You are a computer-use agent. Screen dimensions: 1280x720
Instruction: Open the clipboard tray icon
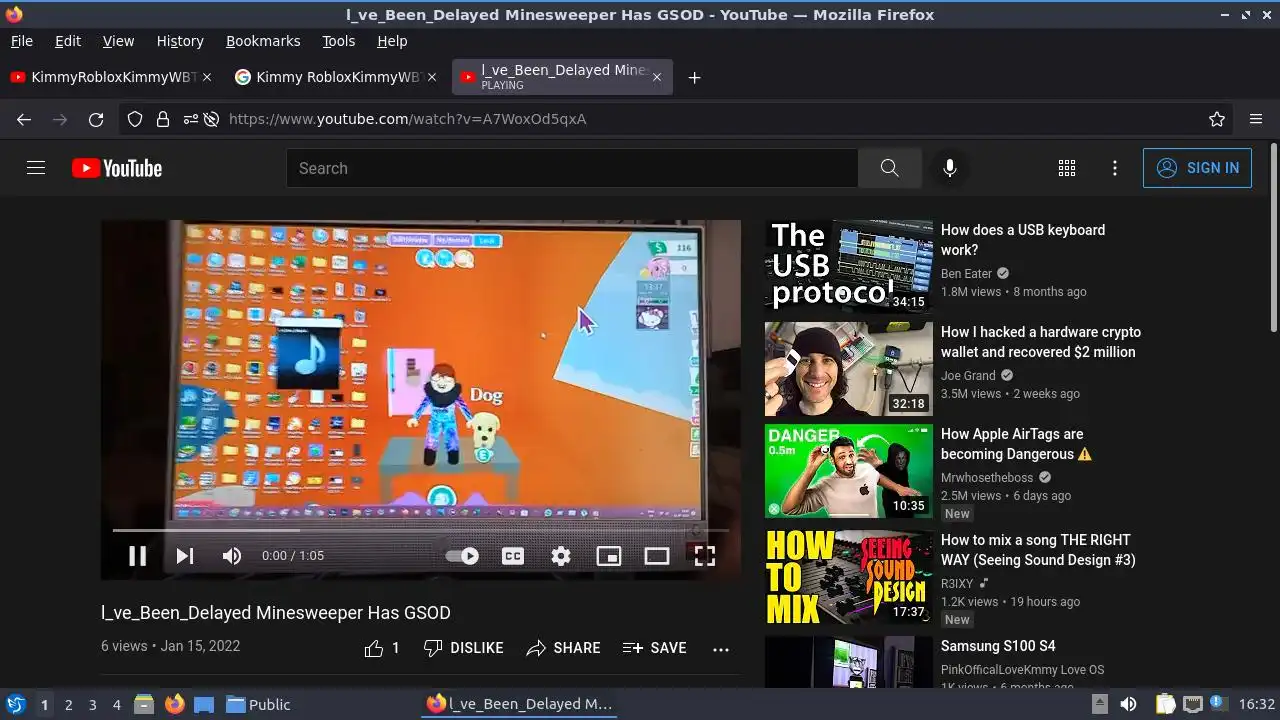1165,704
